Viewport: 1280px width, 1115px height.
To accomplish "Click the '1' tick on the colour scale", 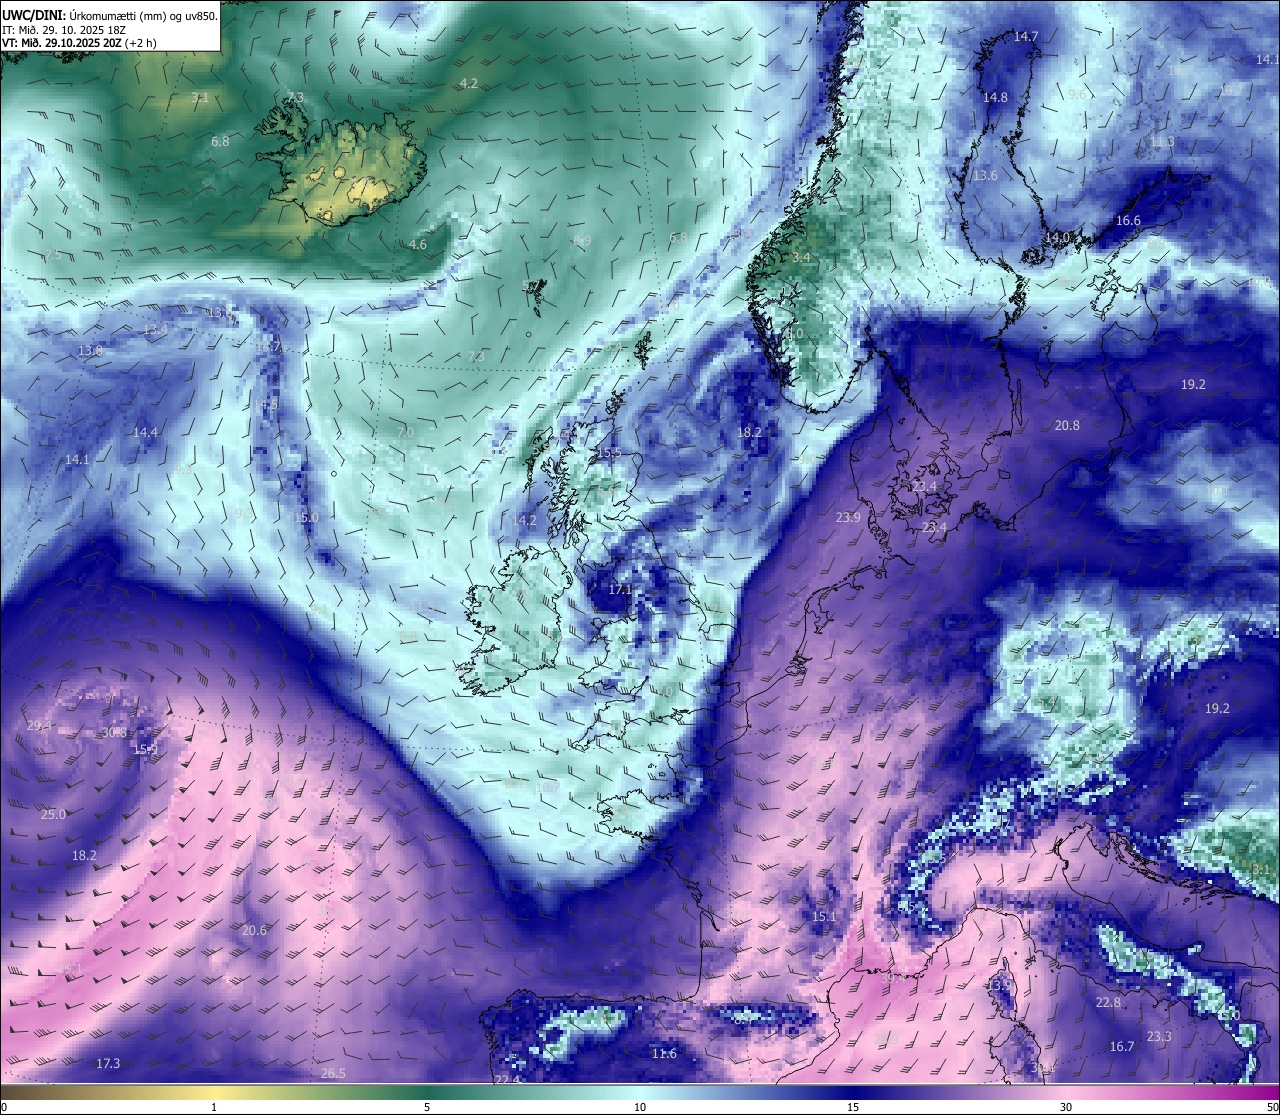I will [x=214, y=1107].
